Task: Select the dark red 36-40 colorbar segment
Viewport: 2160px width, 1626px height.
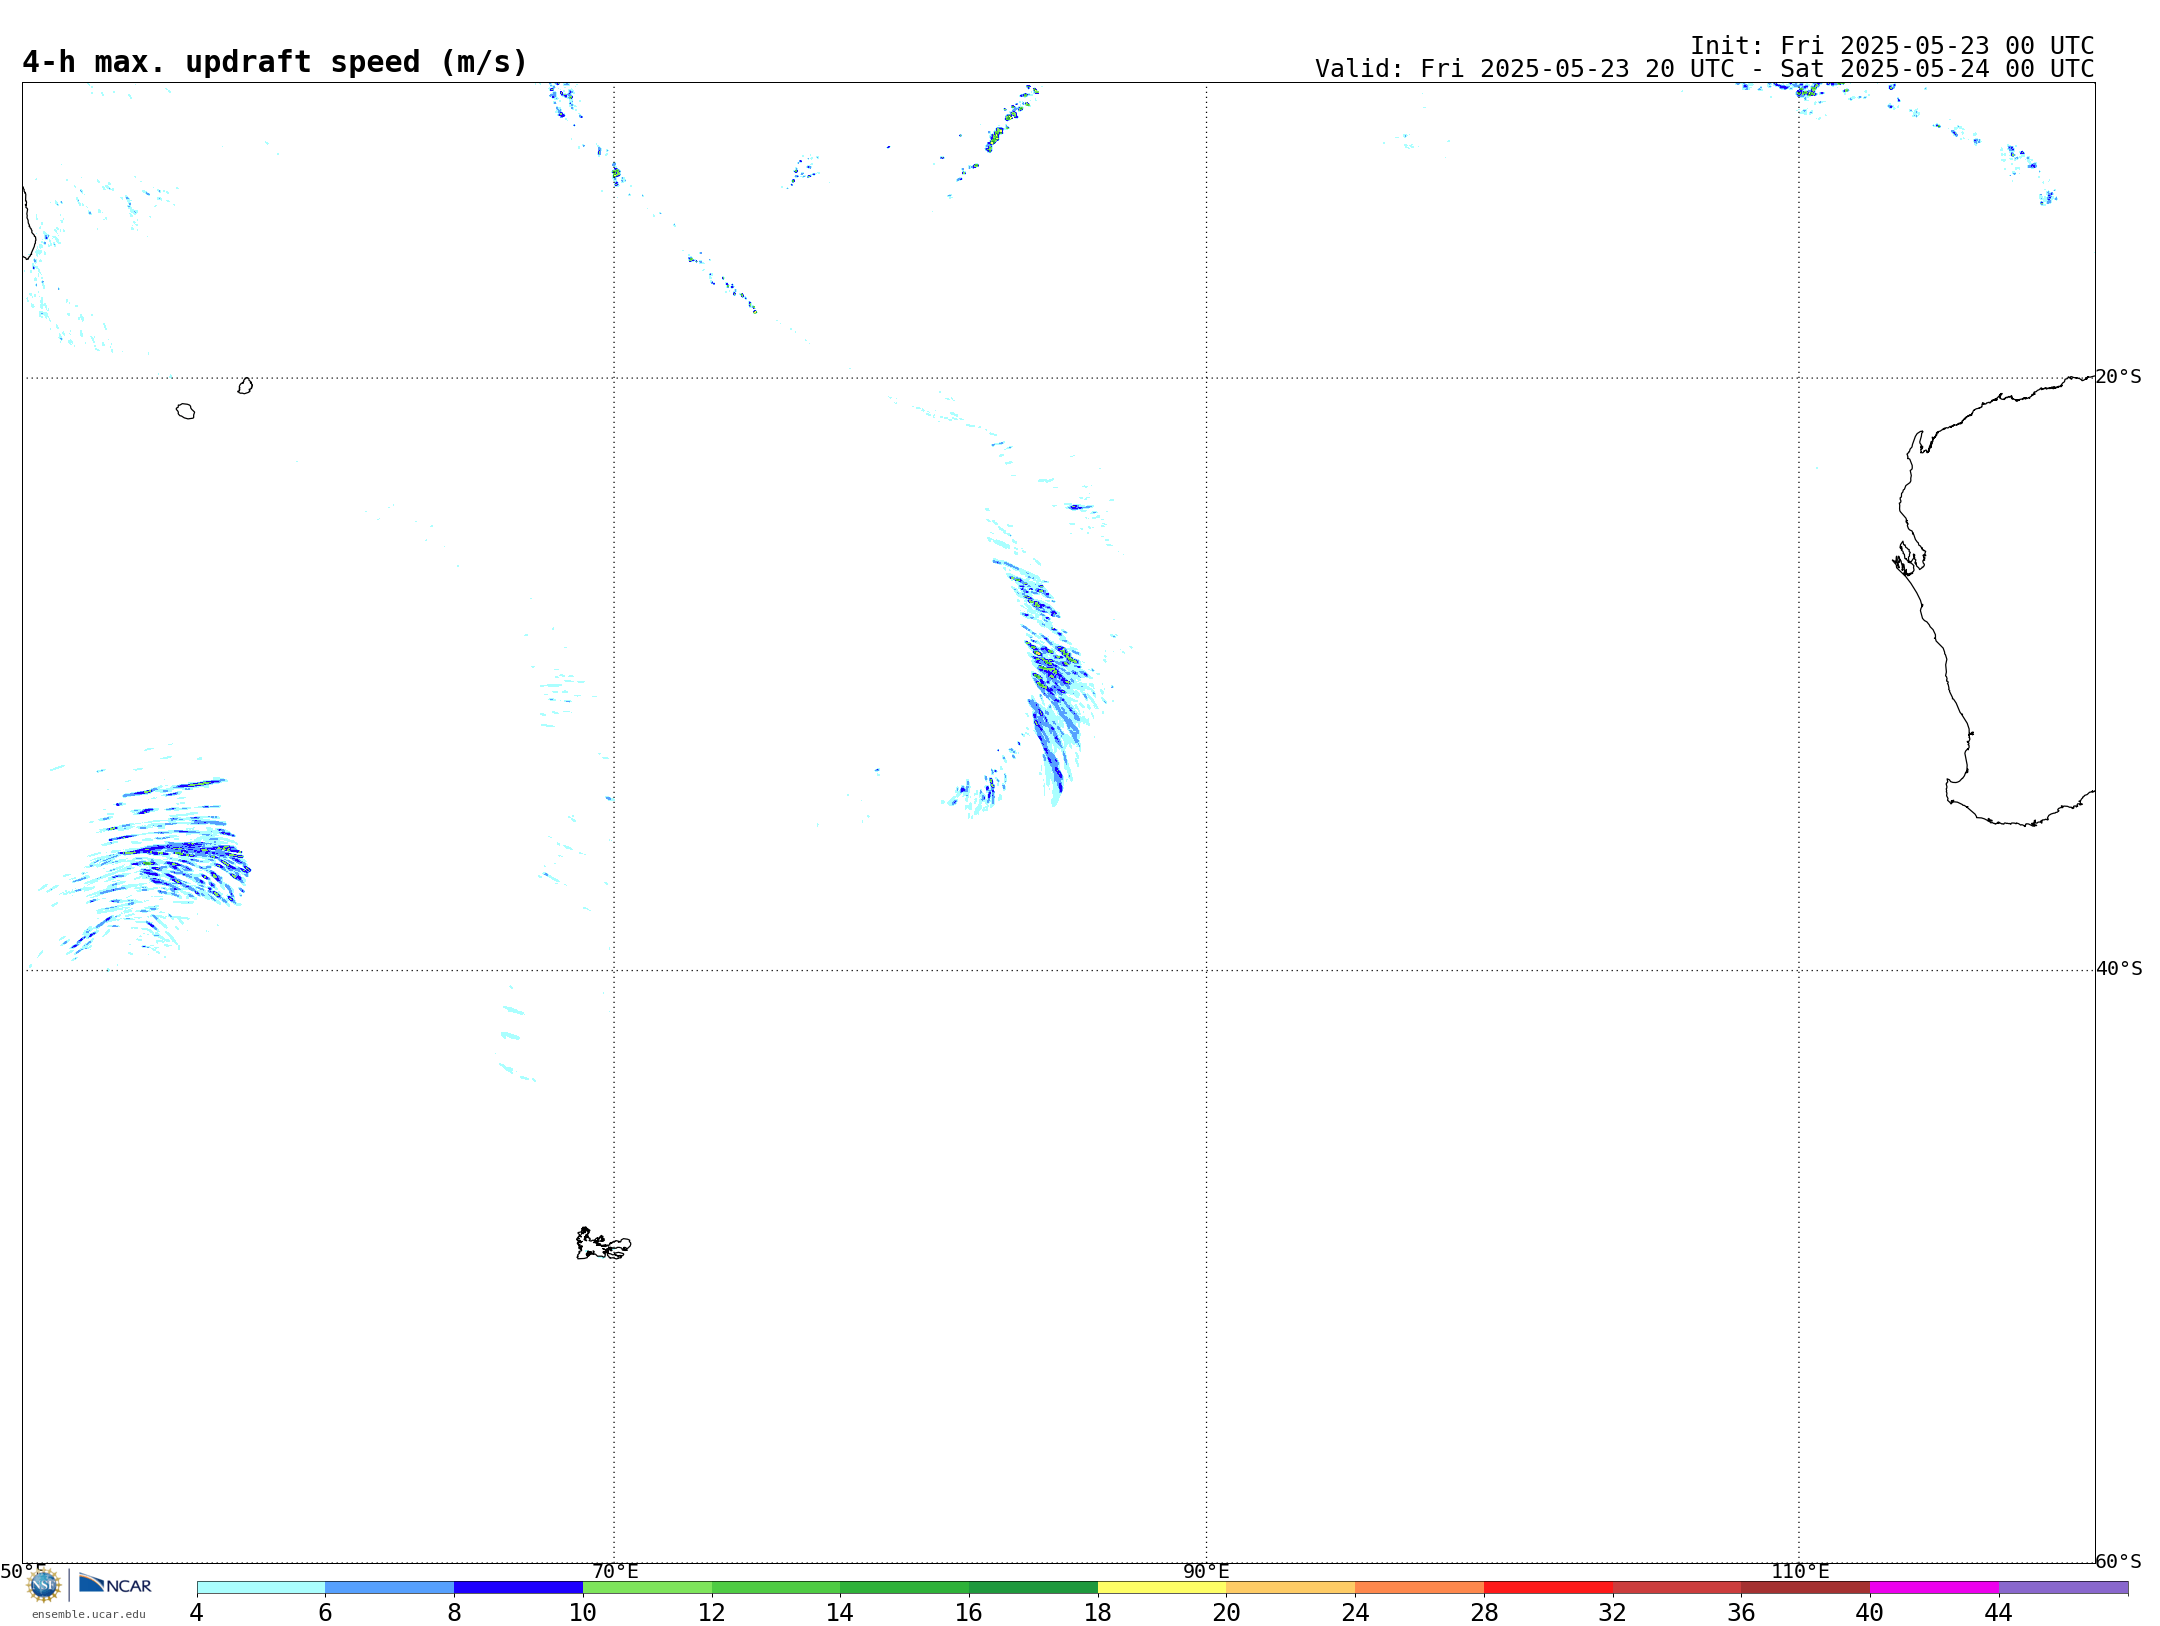Action: click(x=1806, y=1588)
